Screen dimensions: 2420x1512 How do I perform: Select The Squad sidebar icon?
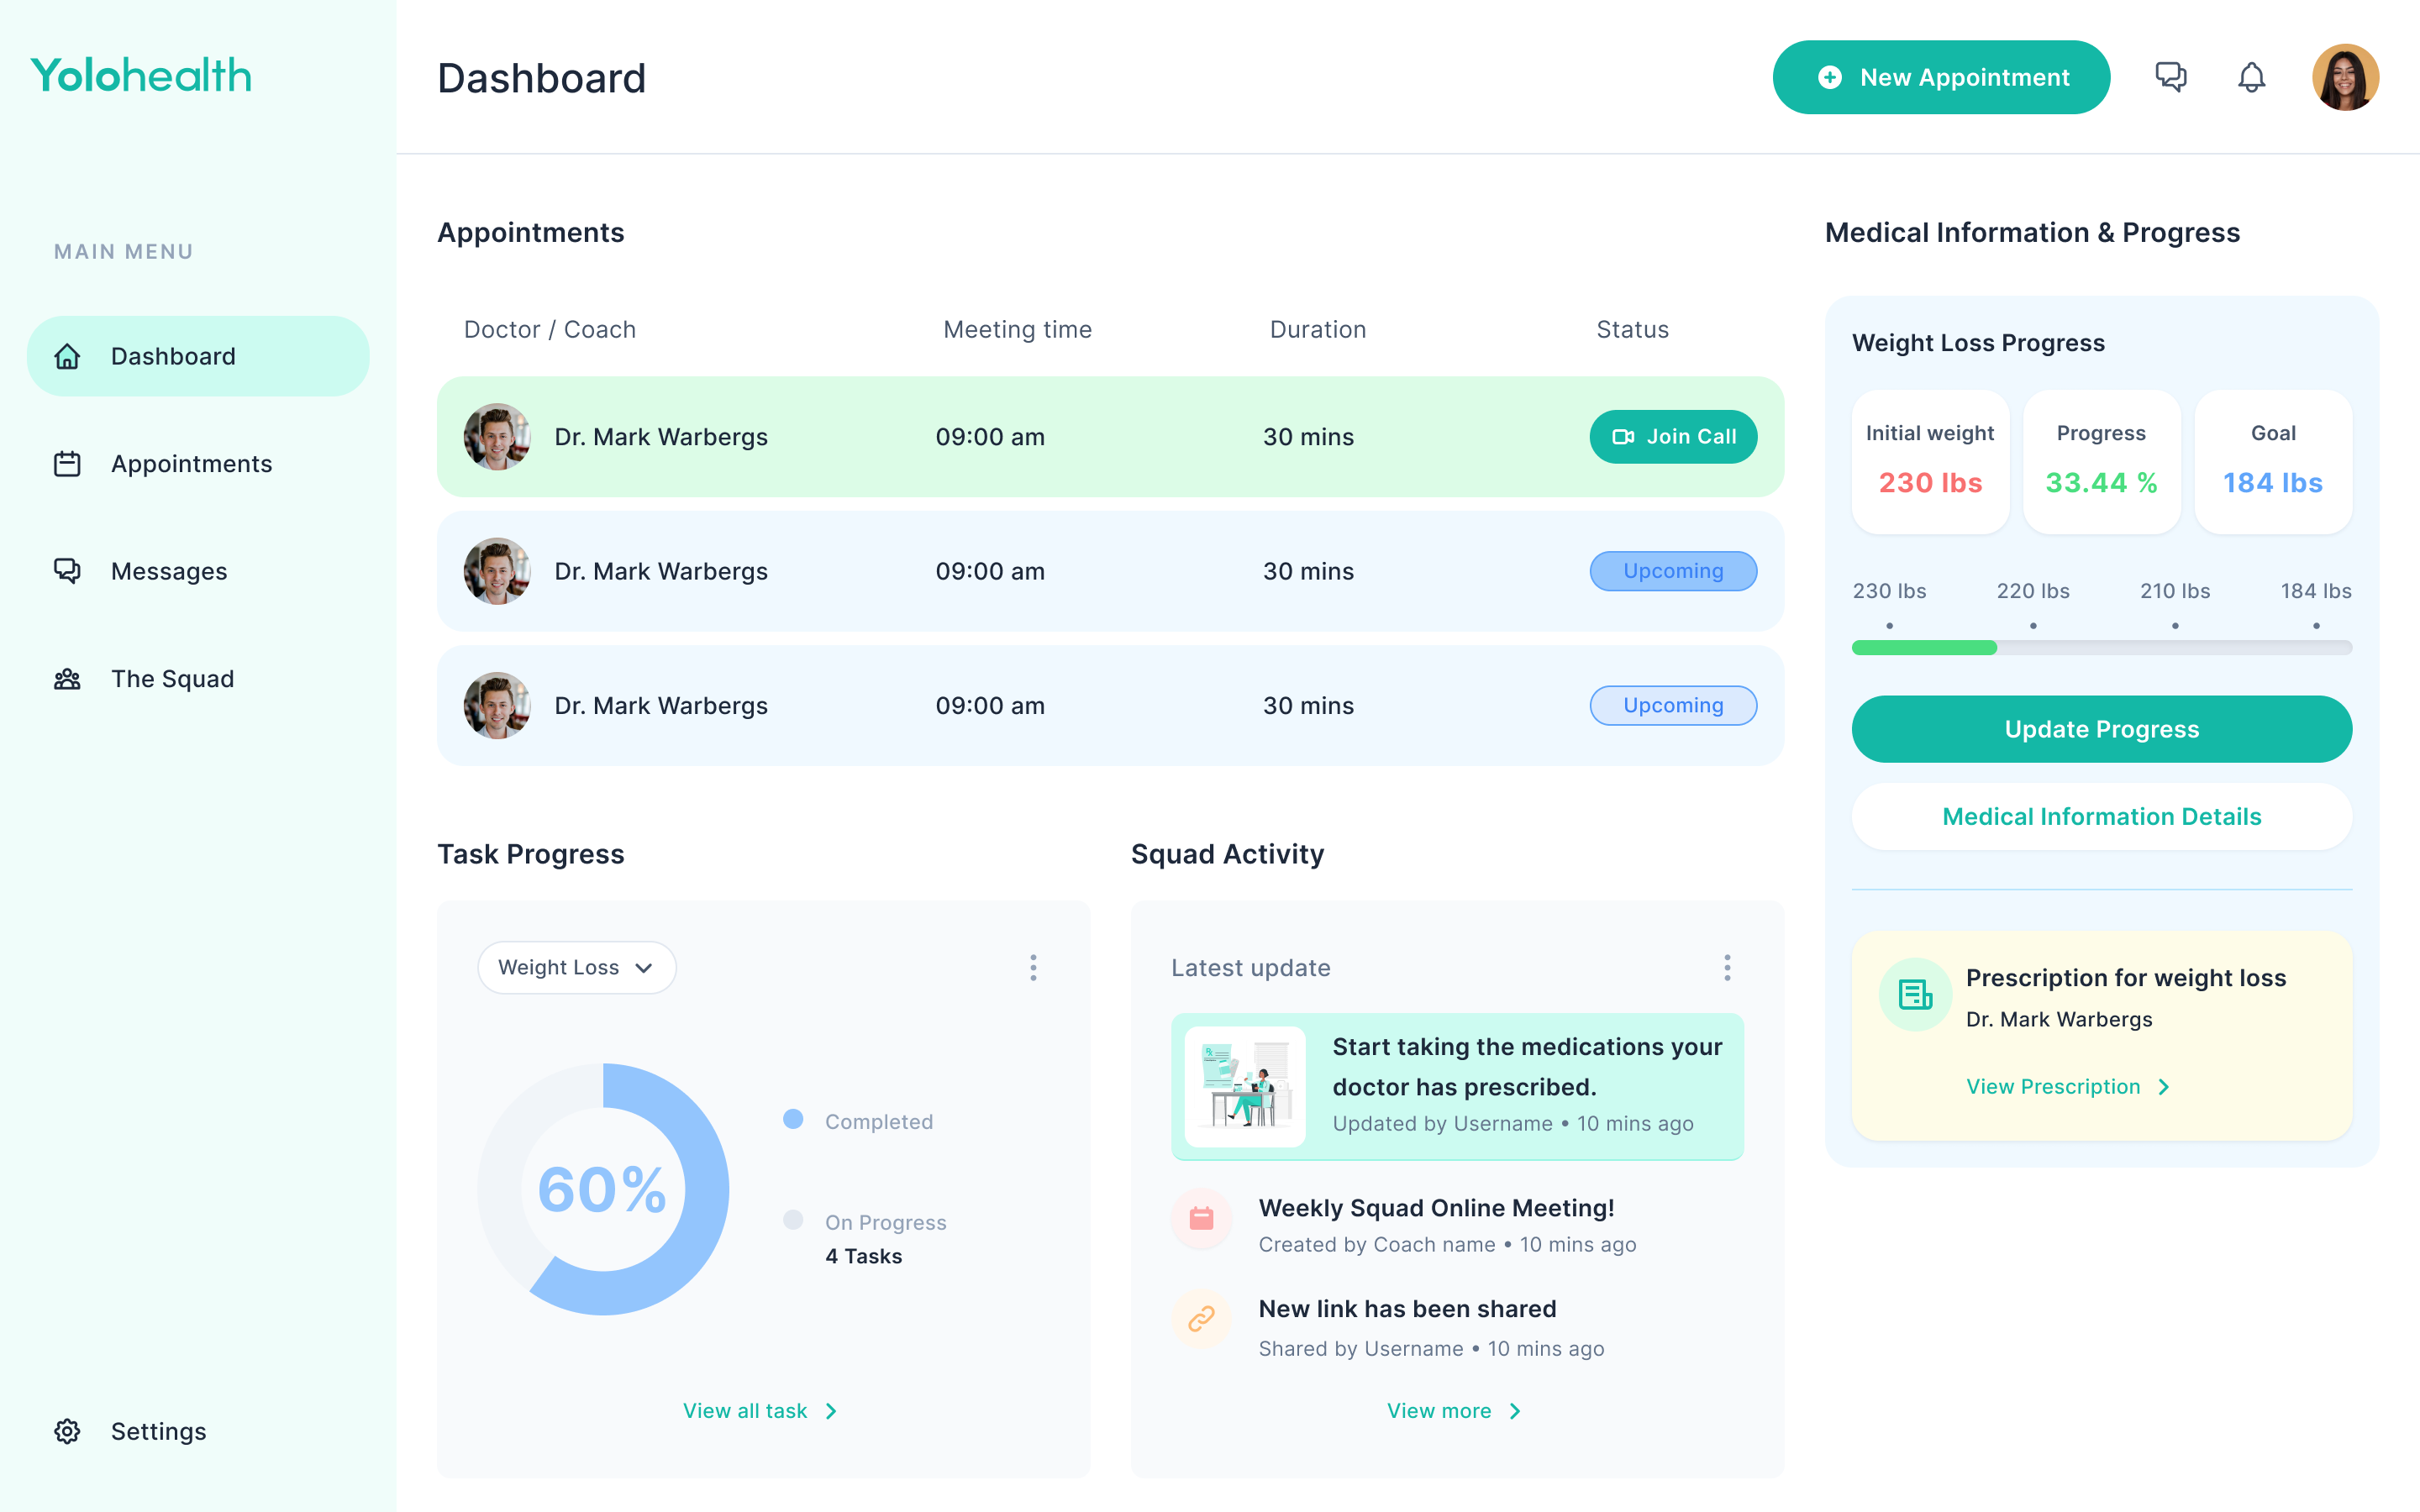[67, 678]
